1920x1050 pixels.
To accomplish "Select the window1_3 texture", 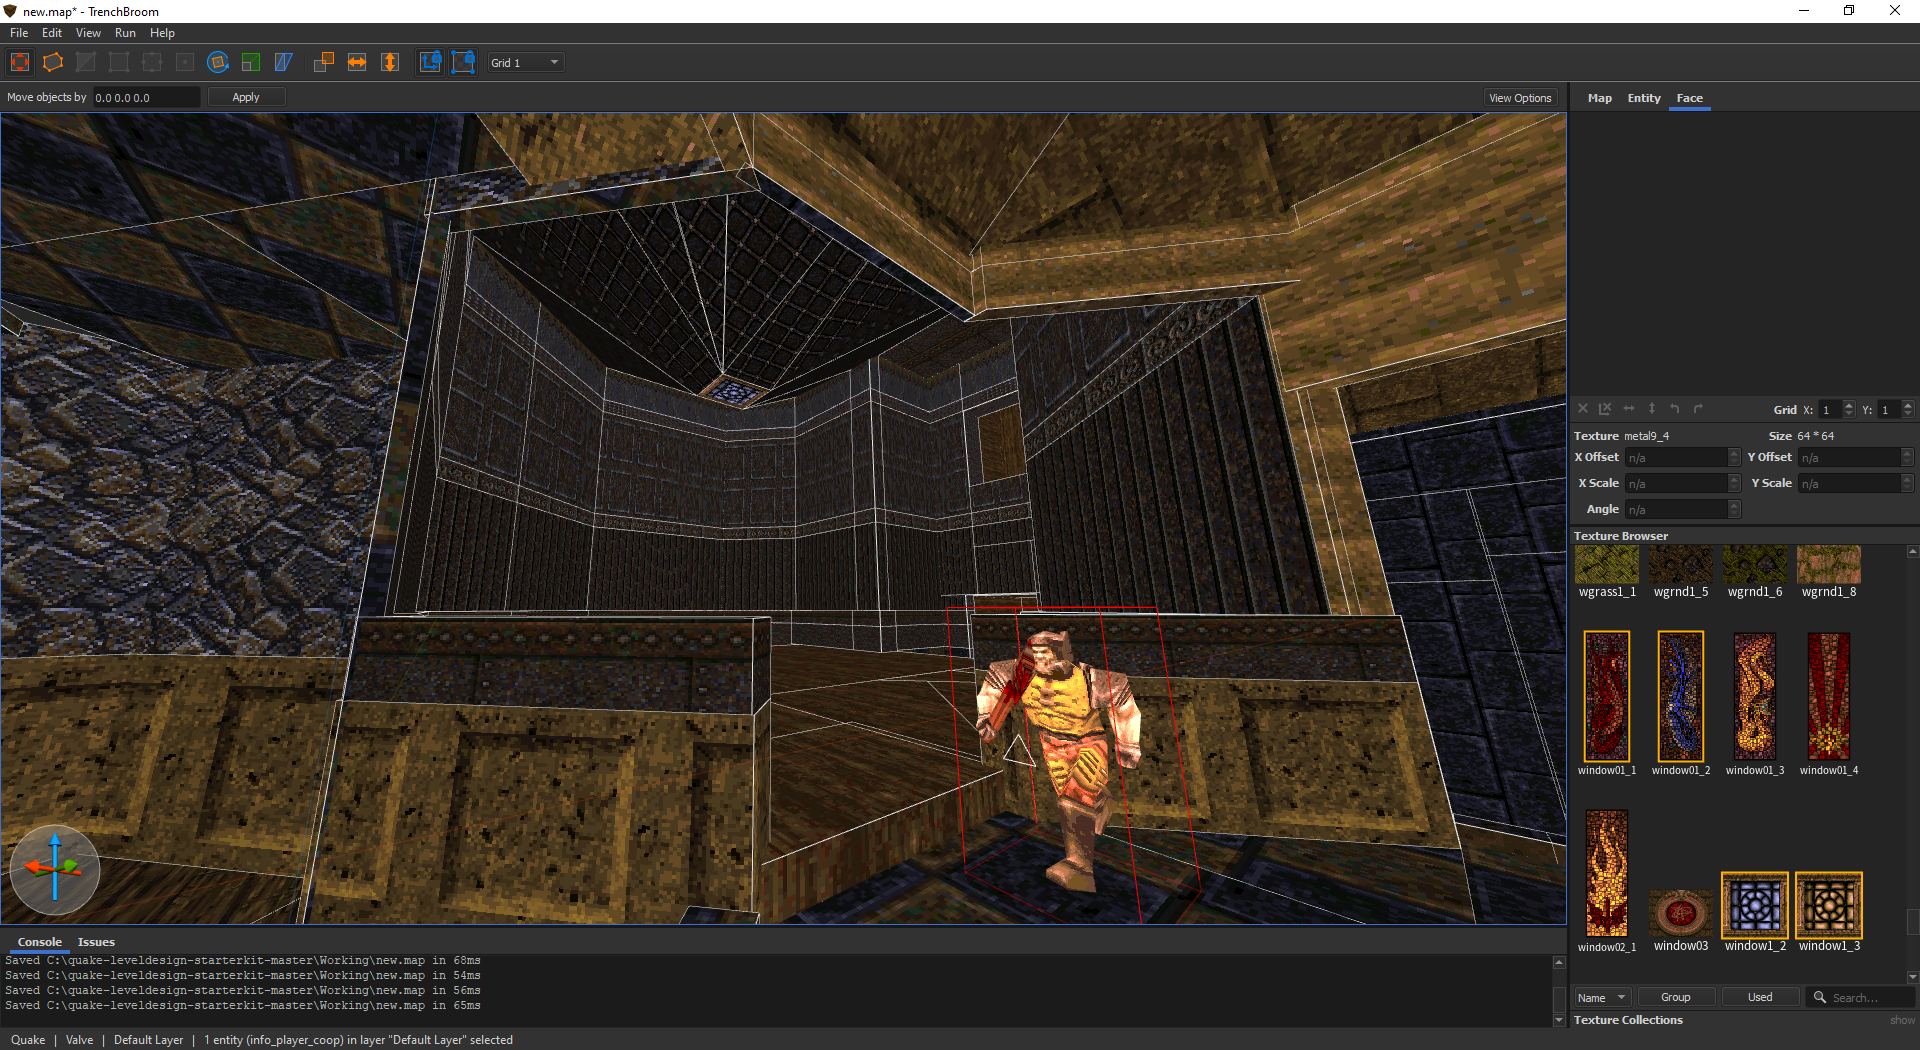I will pos(1829,912).
